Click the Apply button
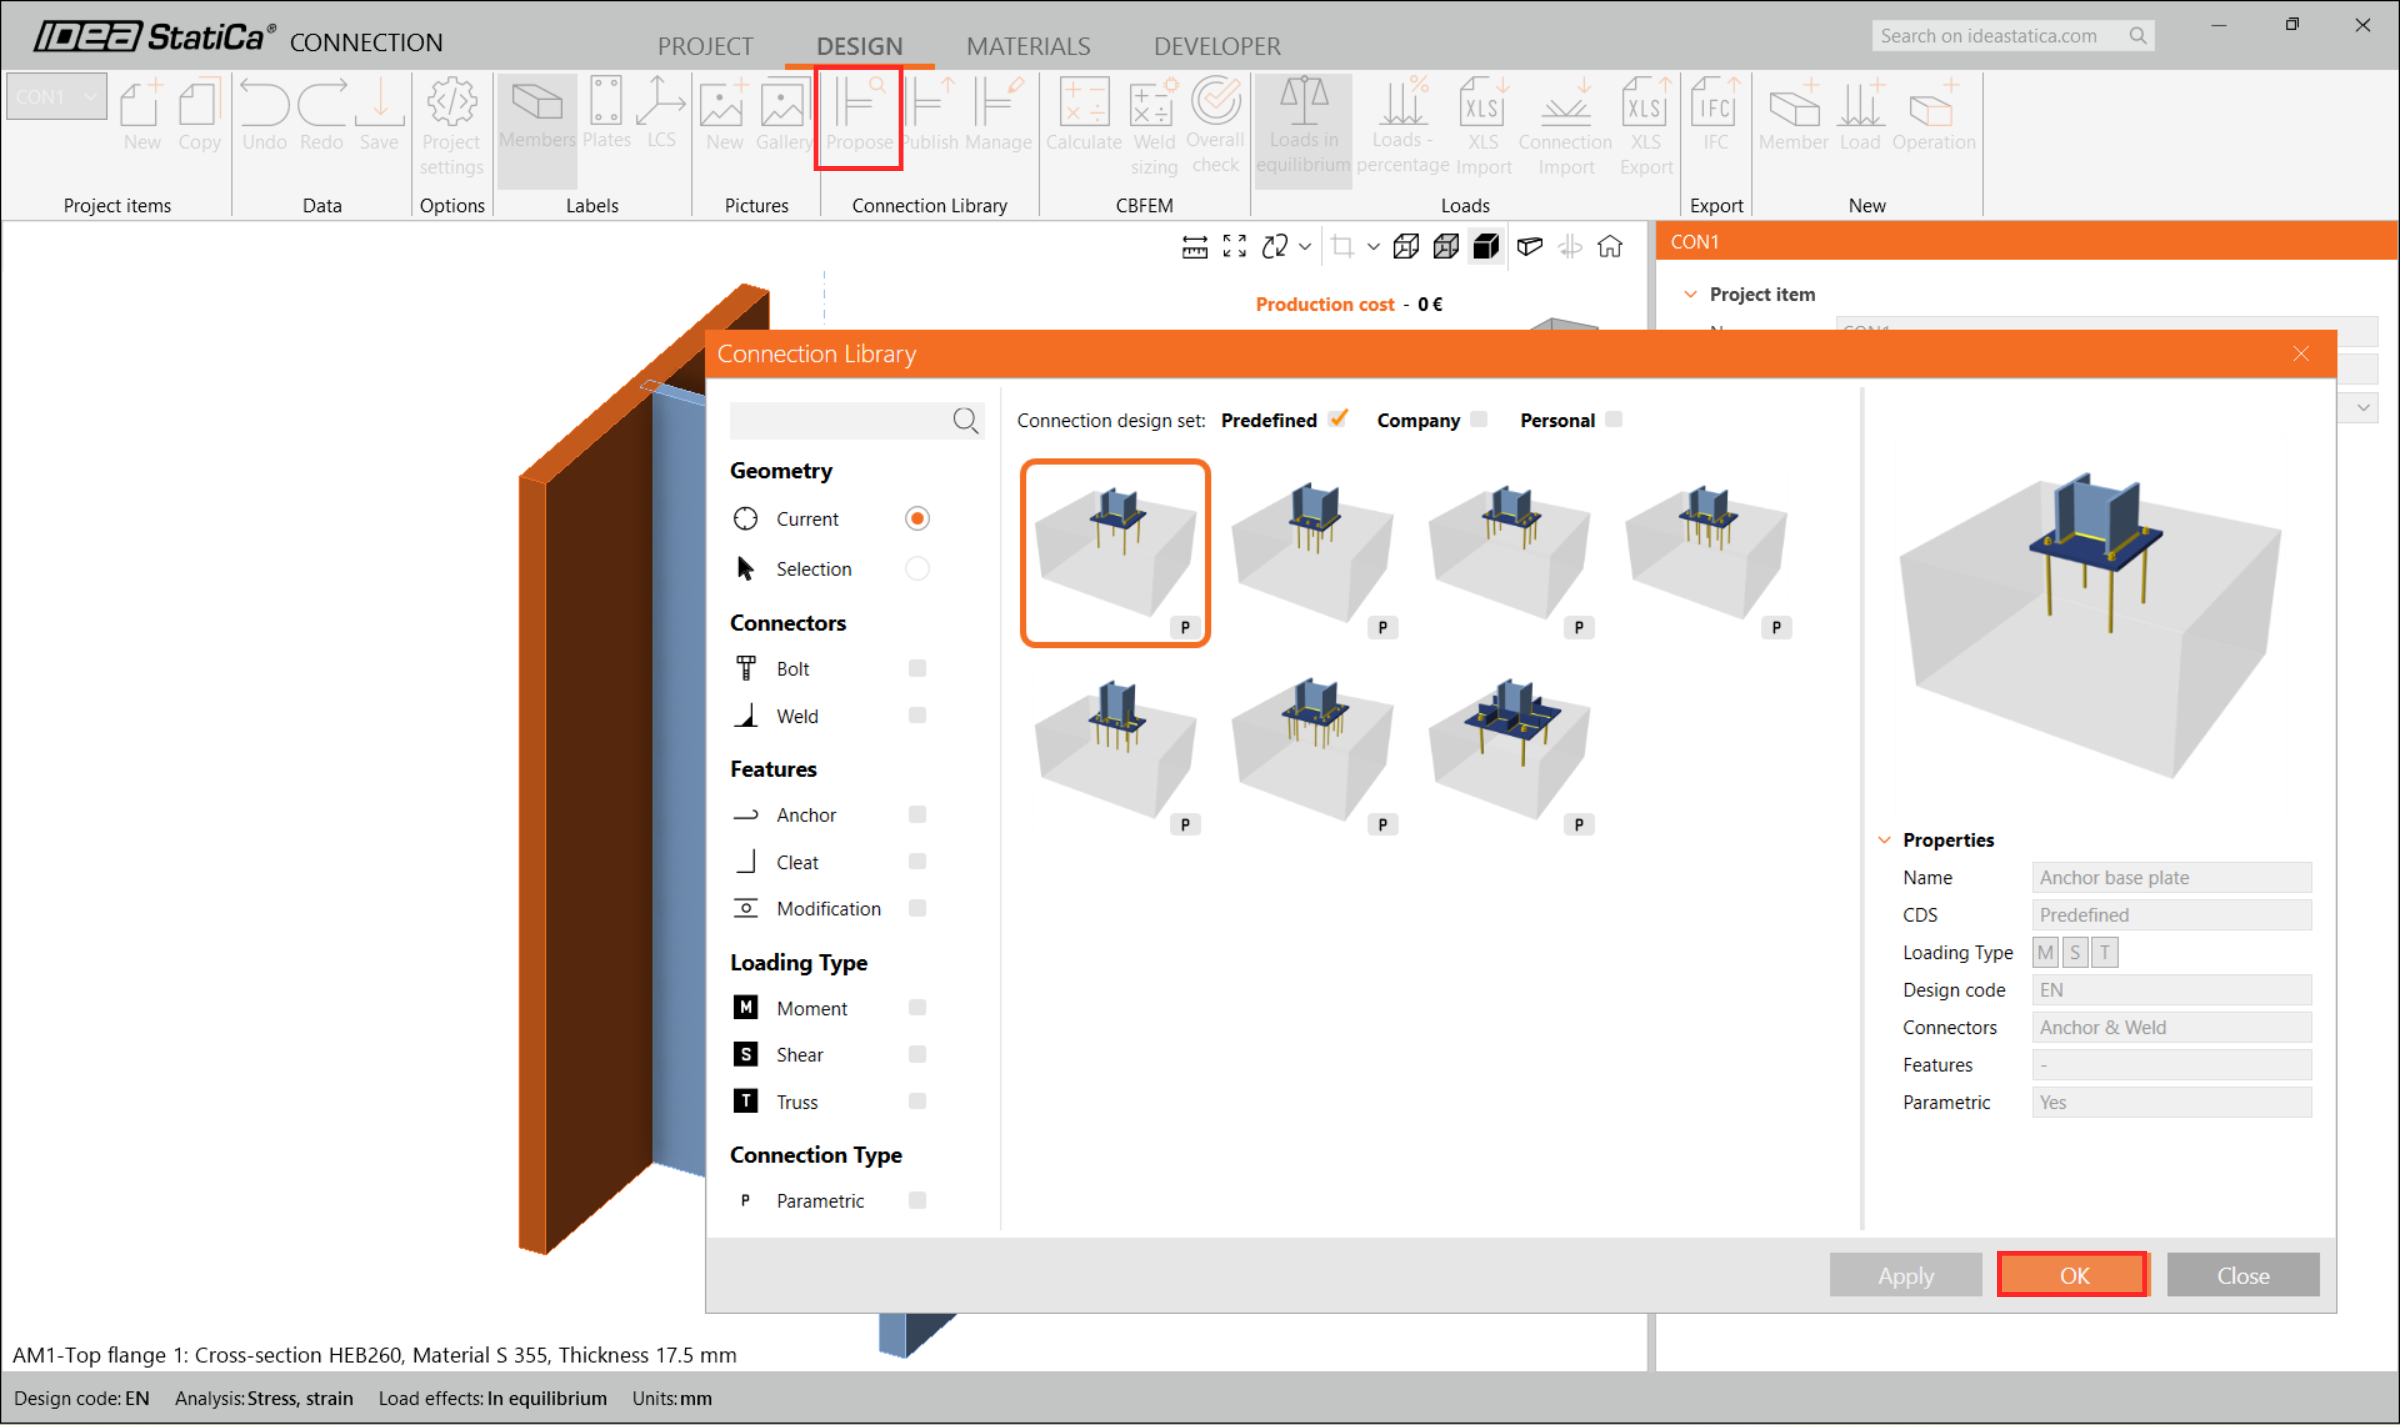 (1904, 1275)
